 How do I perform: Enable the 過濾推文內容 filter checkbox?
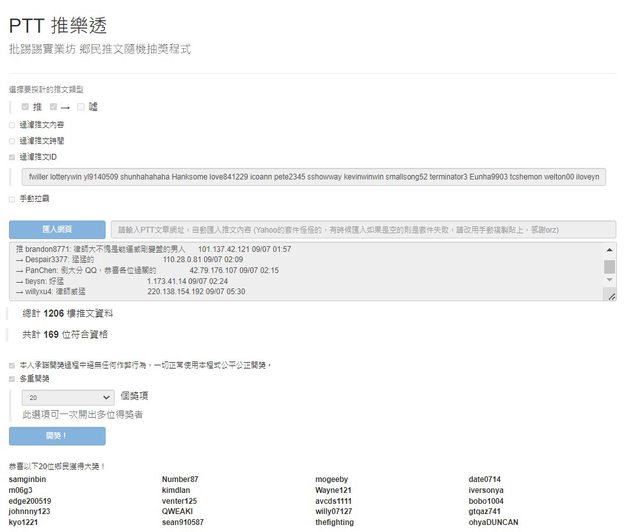[x=12, y=125]
